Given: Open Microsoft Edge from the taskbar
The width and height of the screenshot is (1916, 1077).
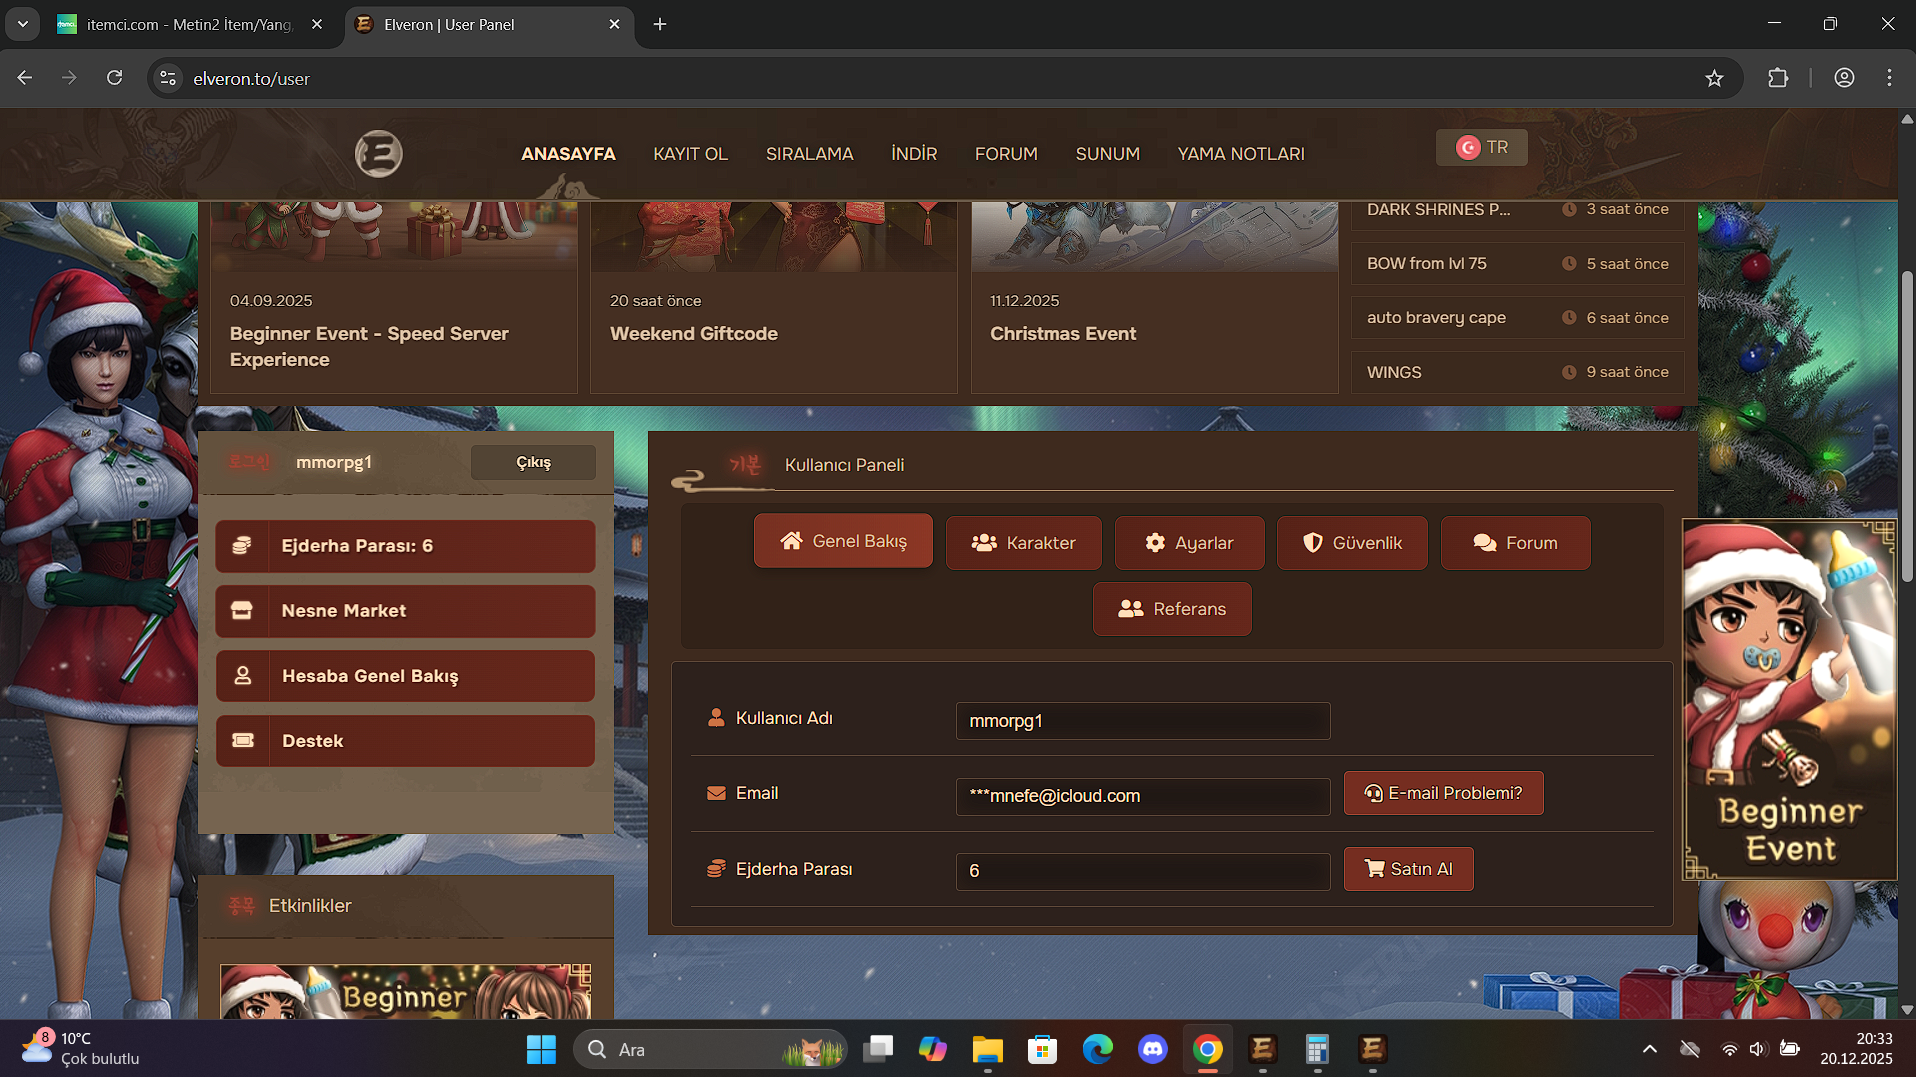Looking at the screenshot, I should (1098, 1049).
